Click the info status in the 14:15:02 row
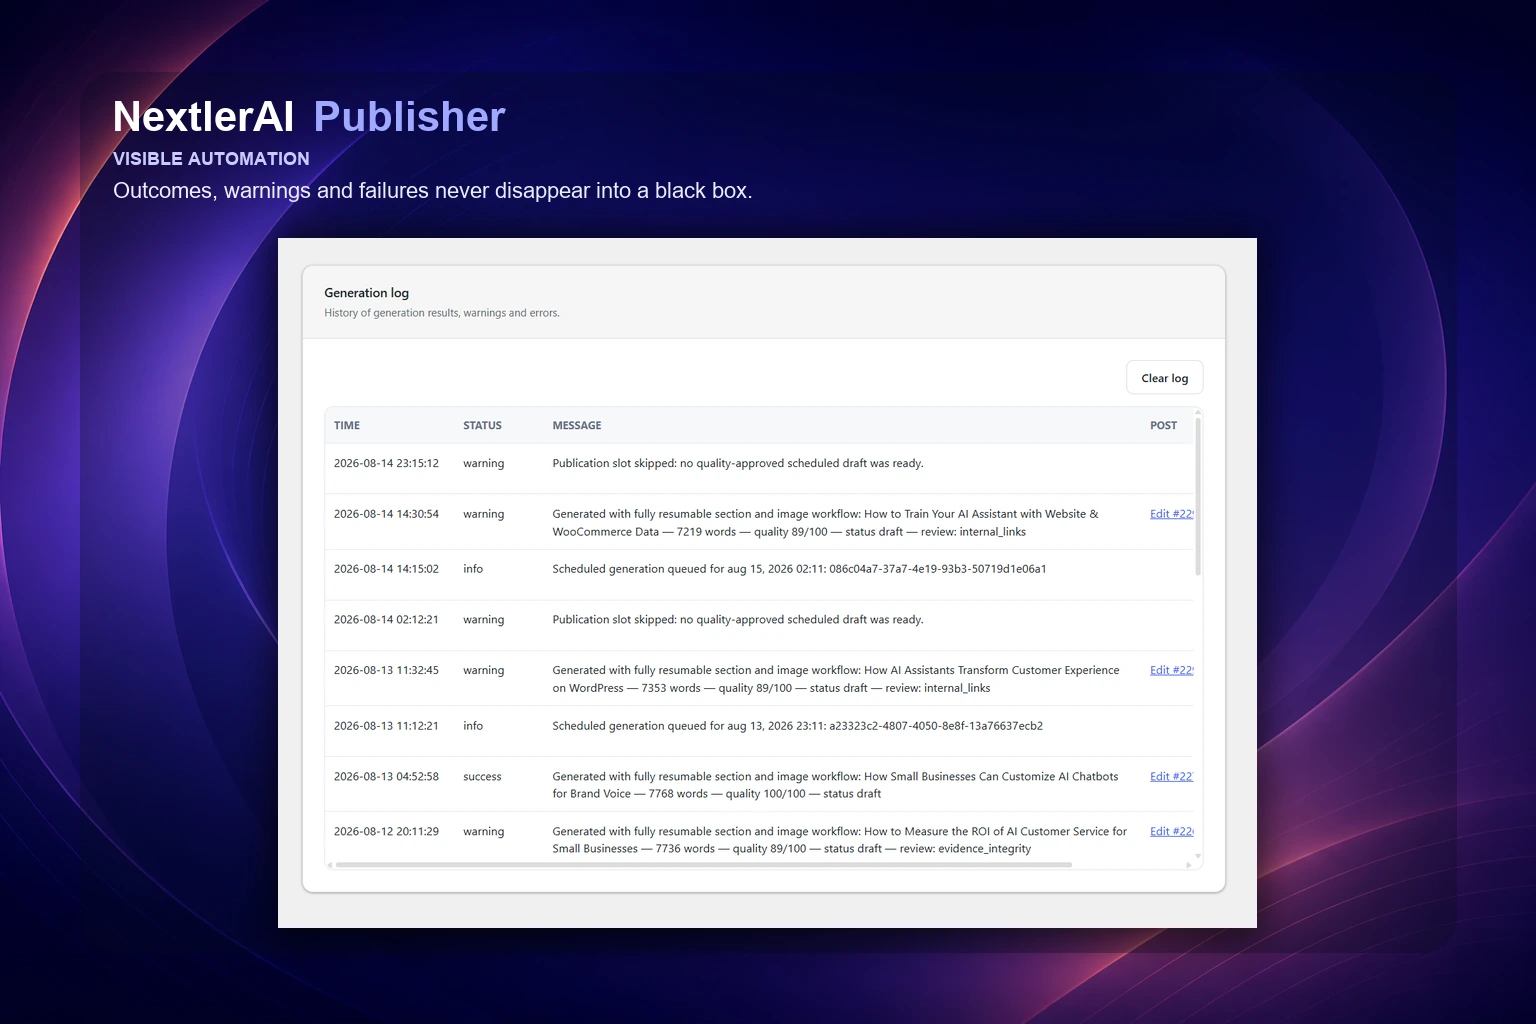Screen dimensions: 1536x1024 coord(473,569)
